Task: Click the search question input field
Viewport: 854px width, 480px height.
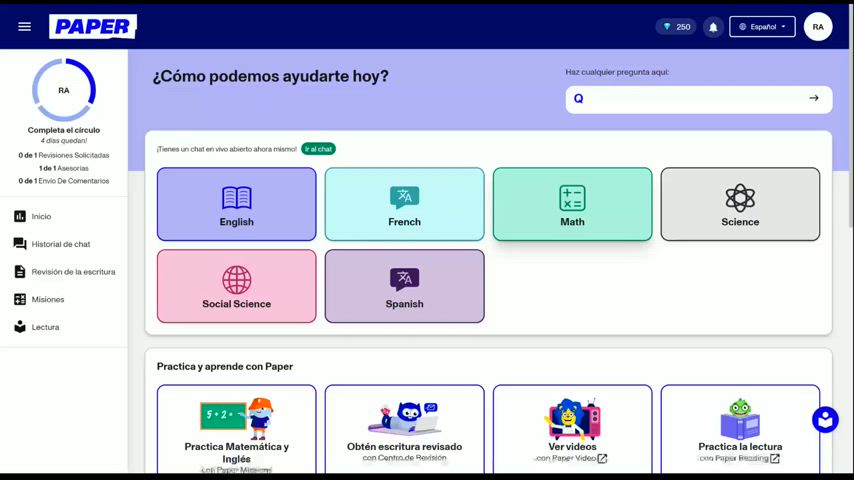Action: 699,99
